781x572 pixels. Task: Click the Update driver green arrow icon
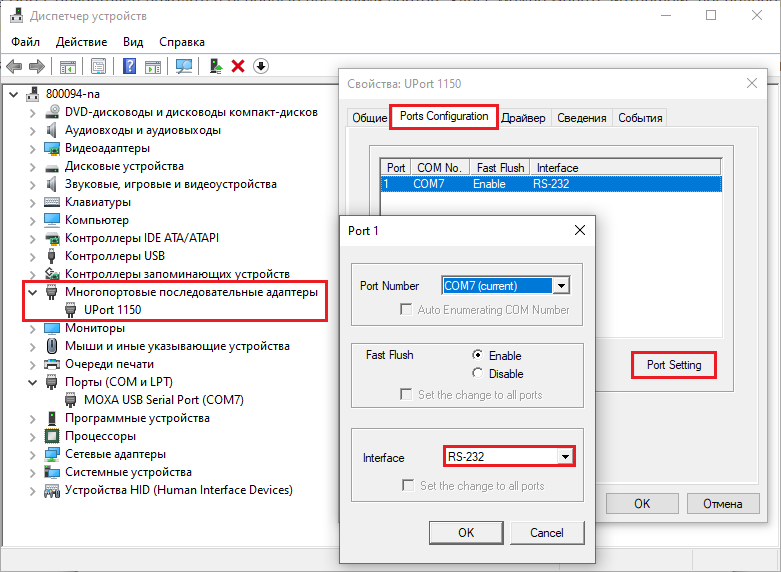click(215, 66)
